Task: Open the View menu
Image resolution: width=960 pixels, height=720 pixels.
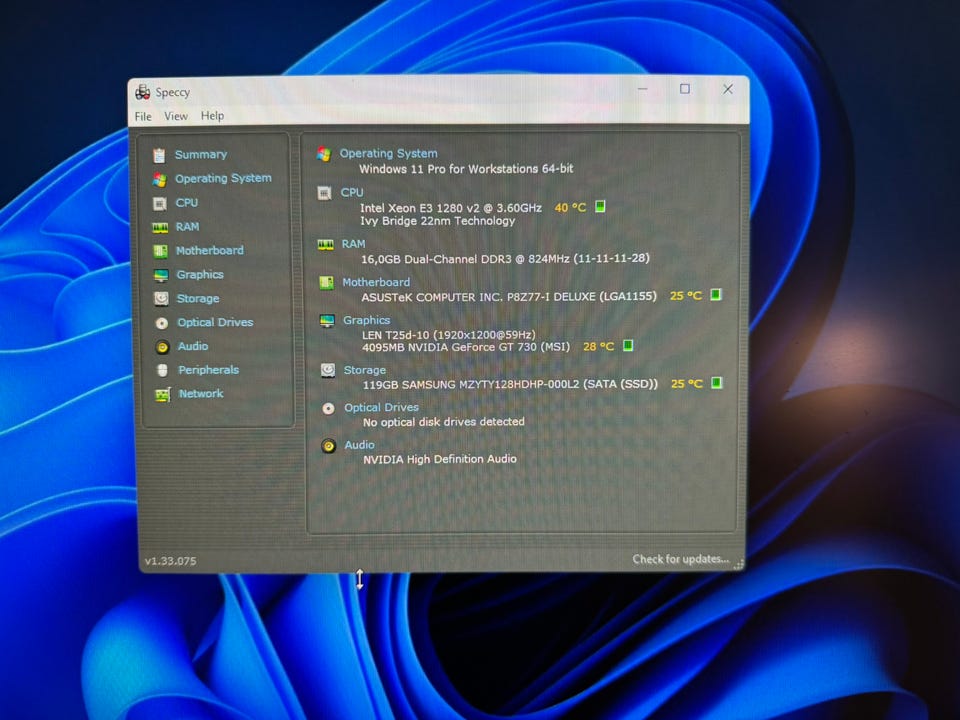Action: tap(176, 116)
